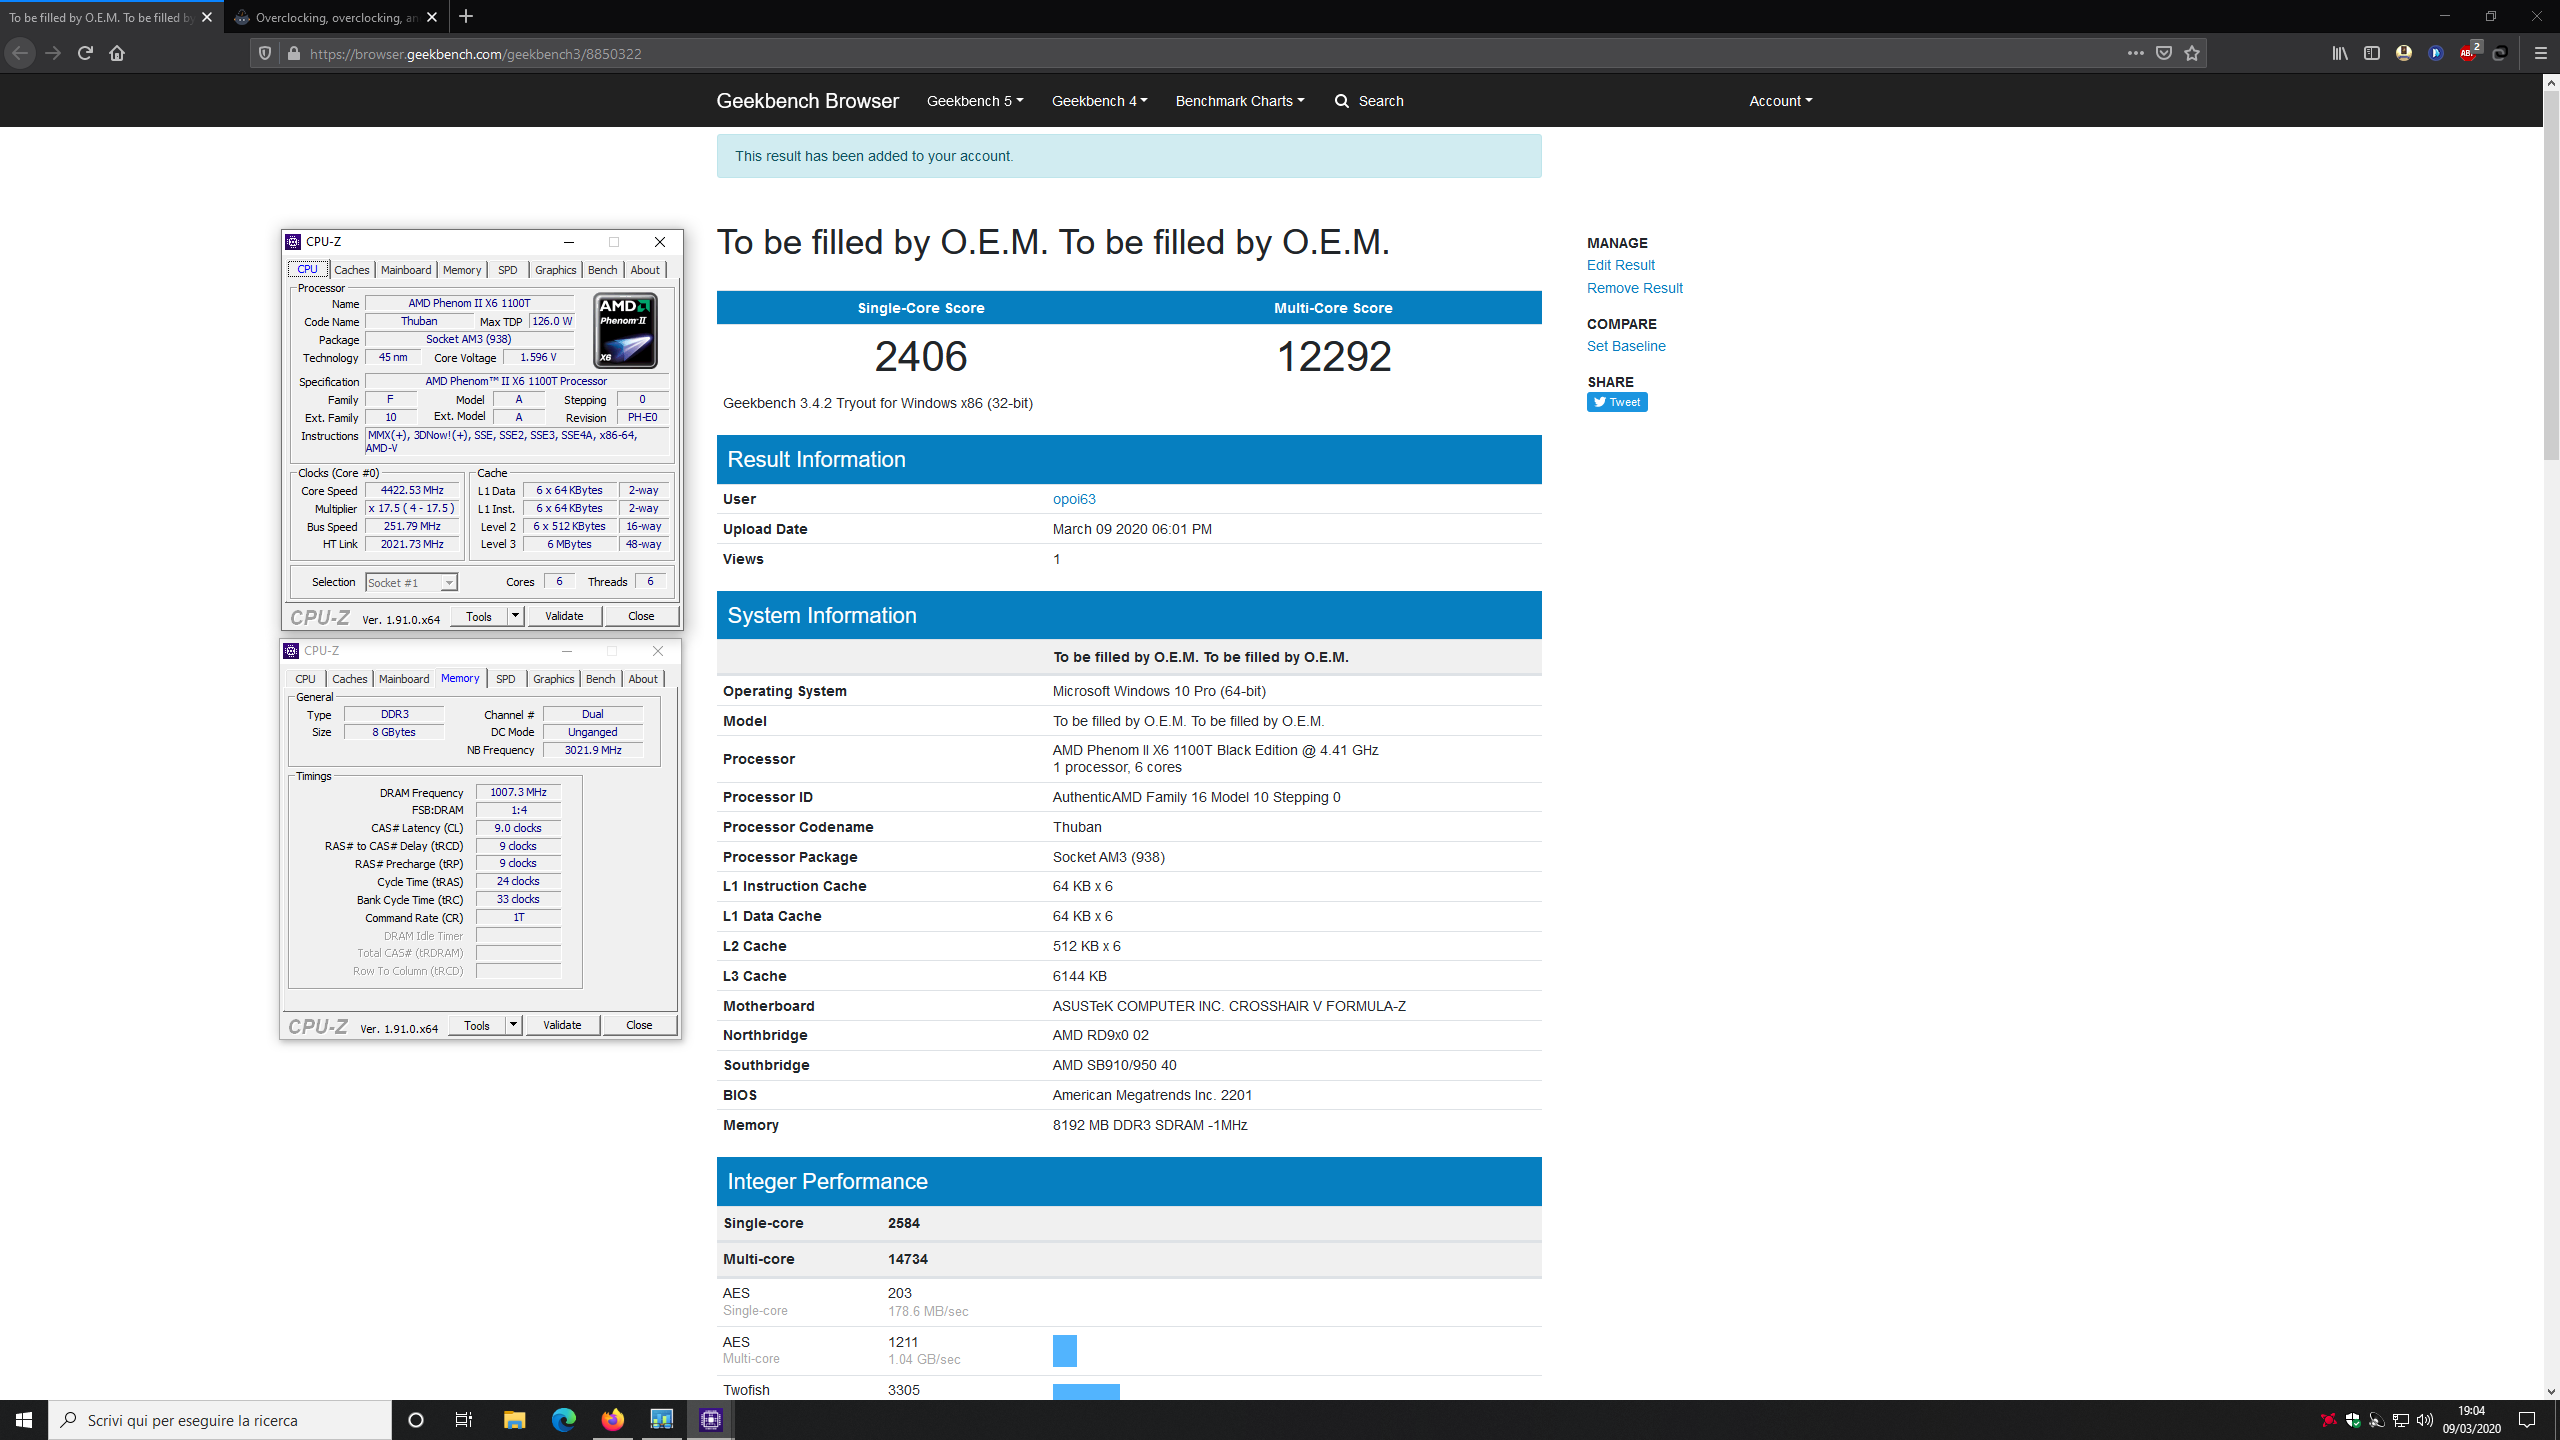
Task: Expand the Account dropdown
Action: coord(1781,101)
